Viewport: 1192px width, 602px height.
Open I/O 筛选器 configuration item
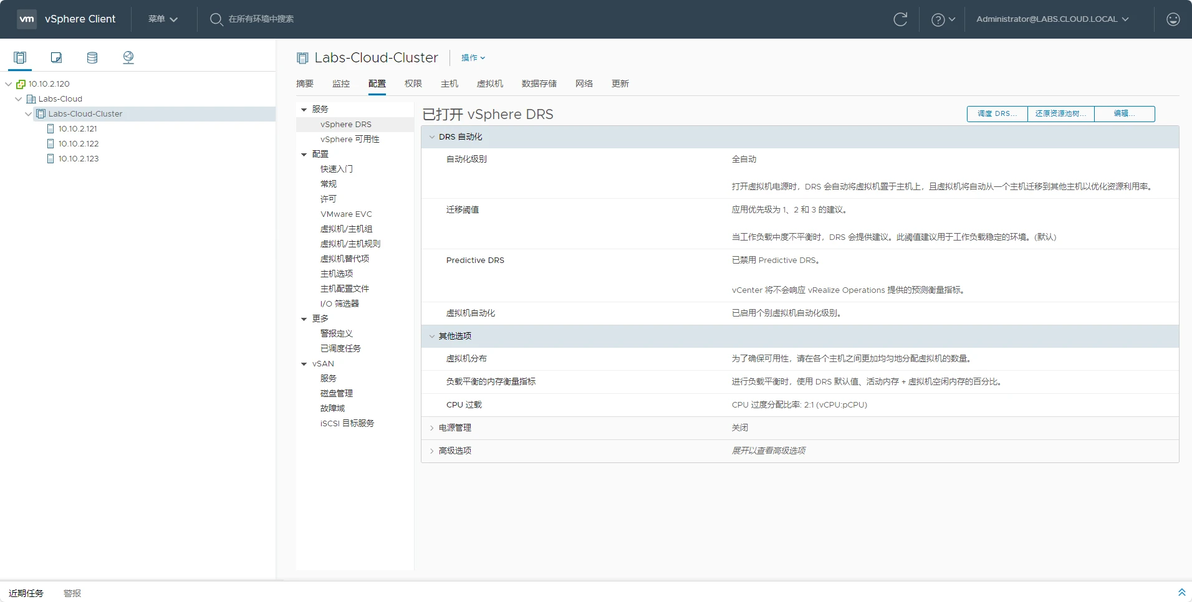[339, 304]
